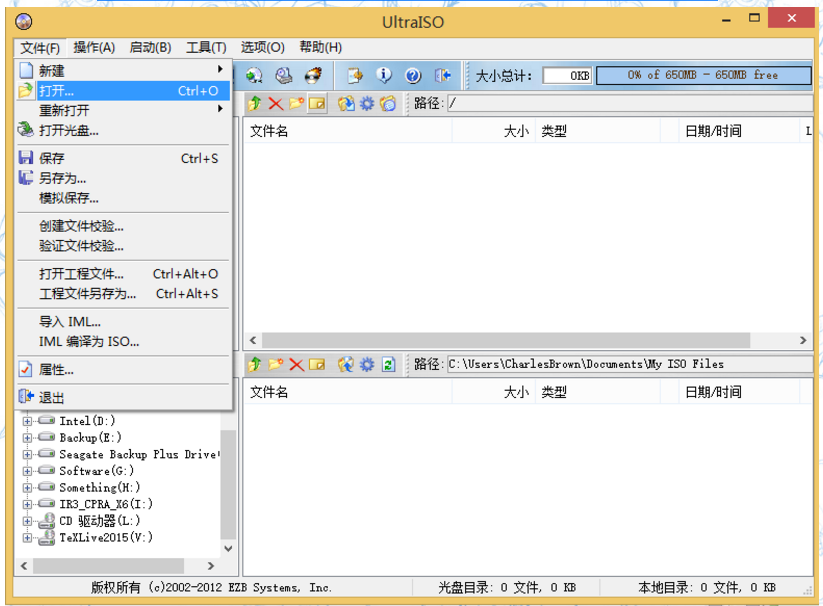Viewport: 823px width, 606px height.
Task: Sort image pane by 文件名 column header
Action: click(349, 131)
